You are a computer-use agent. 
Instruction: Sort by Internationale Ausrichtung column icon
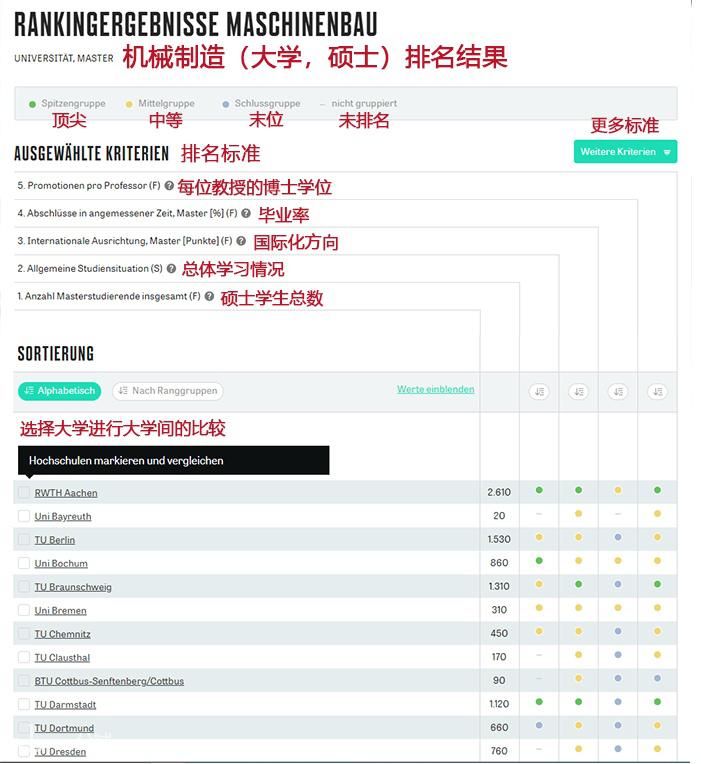pos(579,391)
